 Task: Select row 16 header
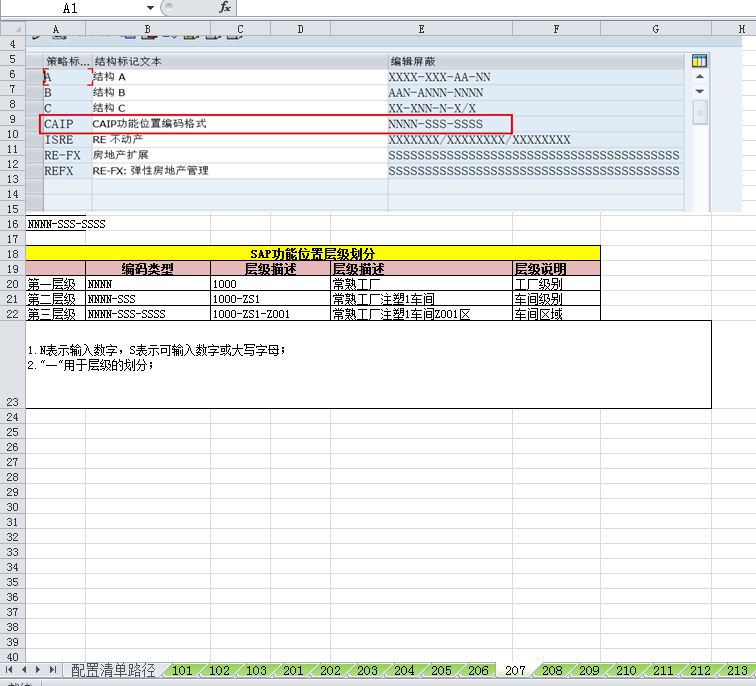click(13, 224)
